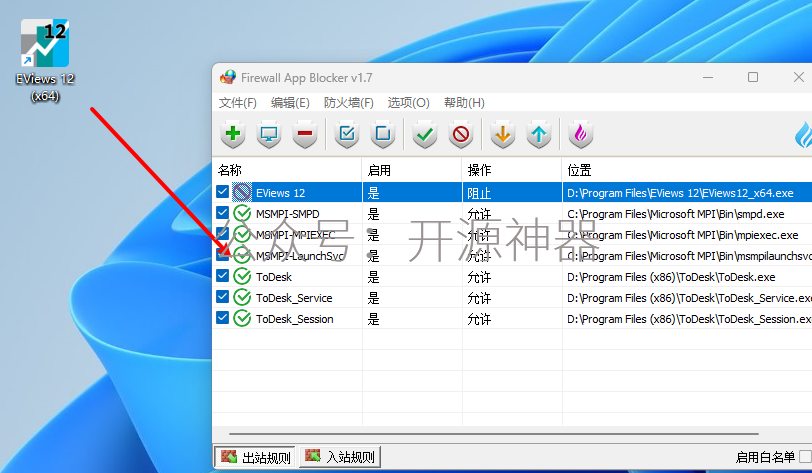Click the orange Move Down arrow icon
This screenshot has width=812, height=473.
coord(503,134)
